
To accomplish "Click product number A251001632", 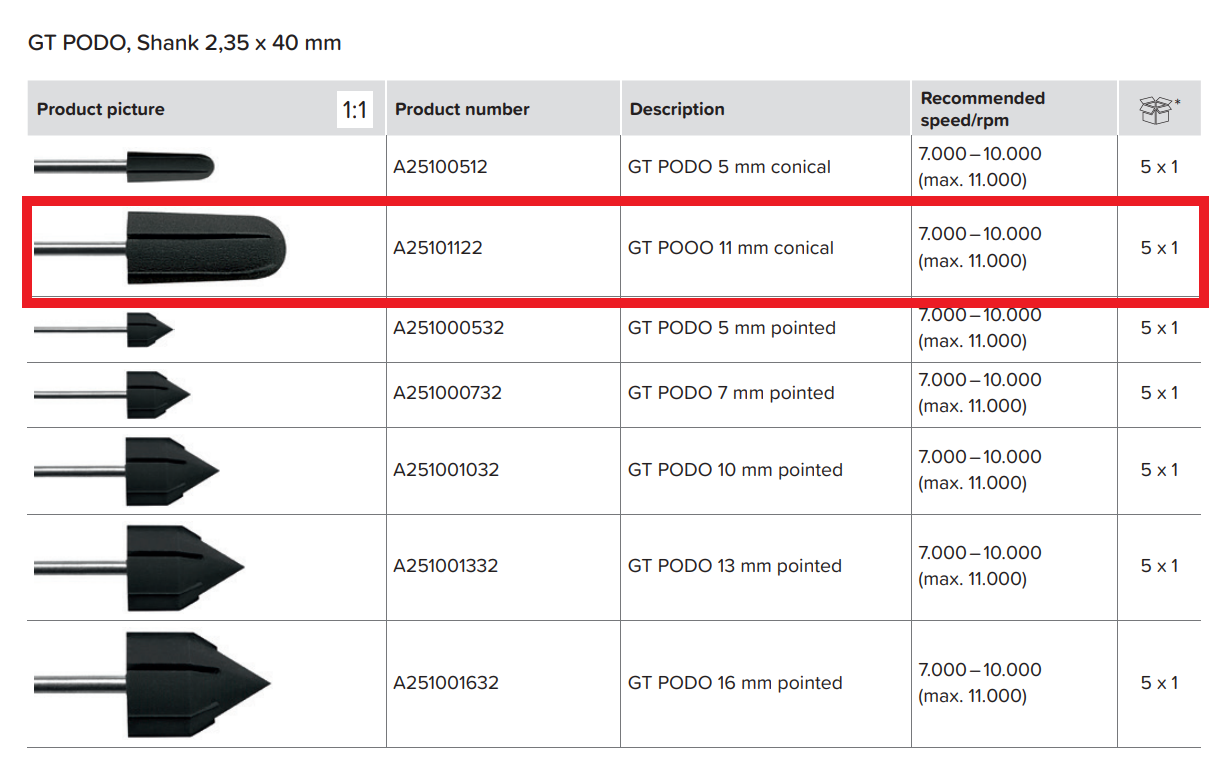I will click(446, 683).
